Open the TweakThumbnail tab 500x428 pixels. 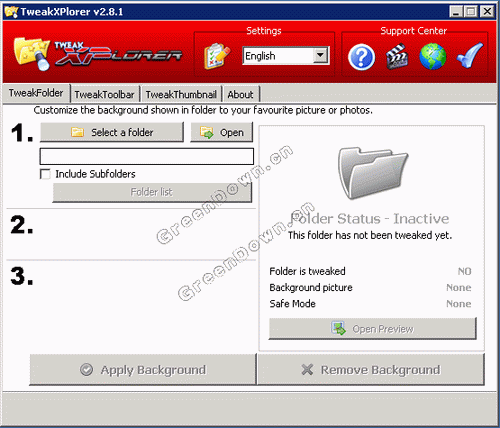181,95
